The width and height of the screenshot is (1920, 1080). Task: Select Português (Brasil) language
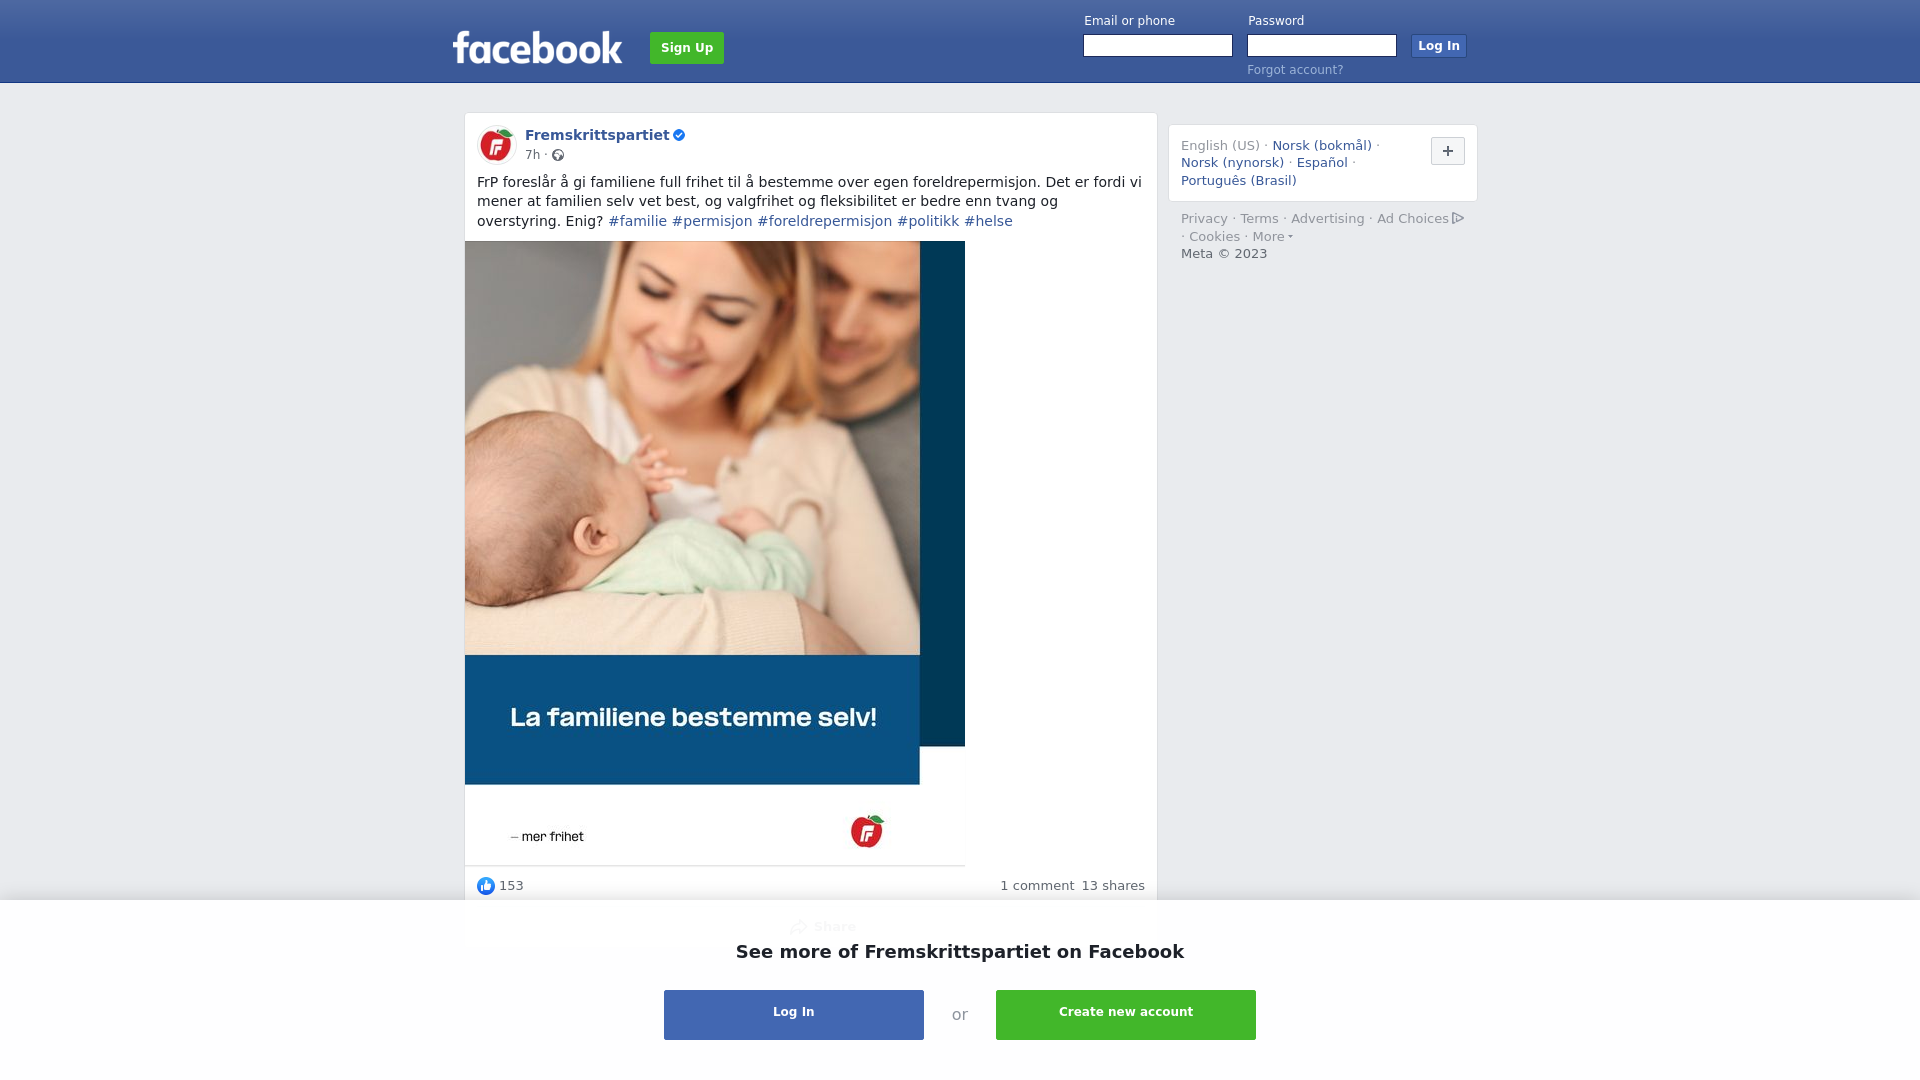tap(1238, 181)
